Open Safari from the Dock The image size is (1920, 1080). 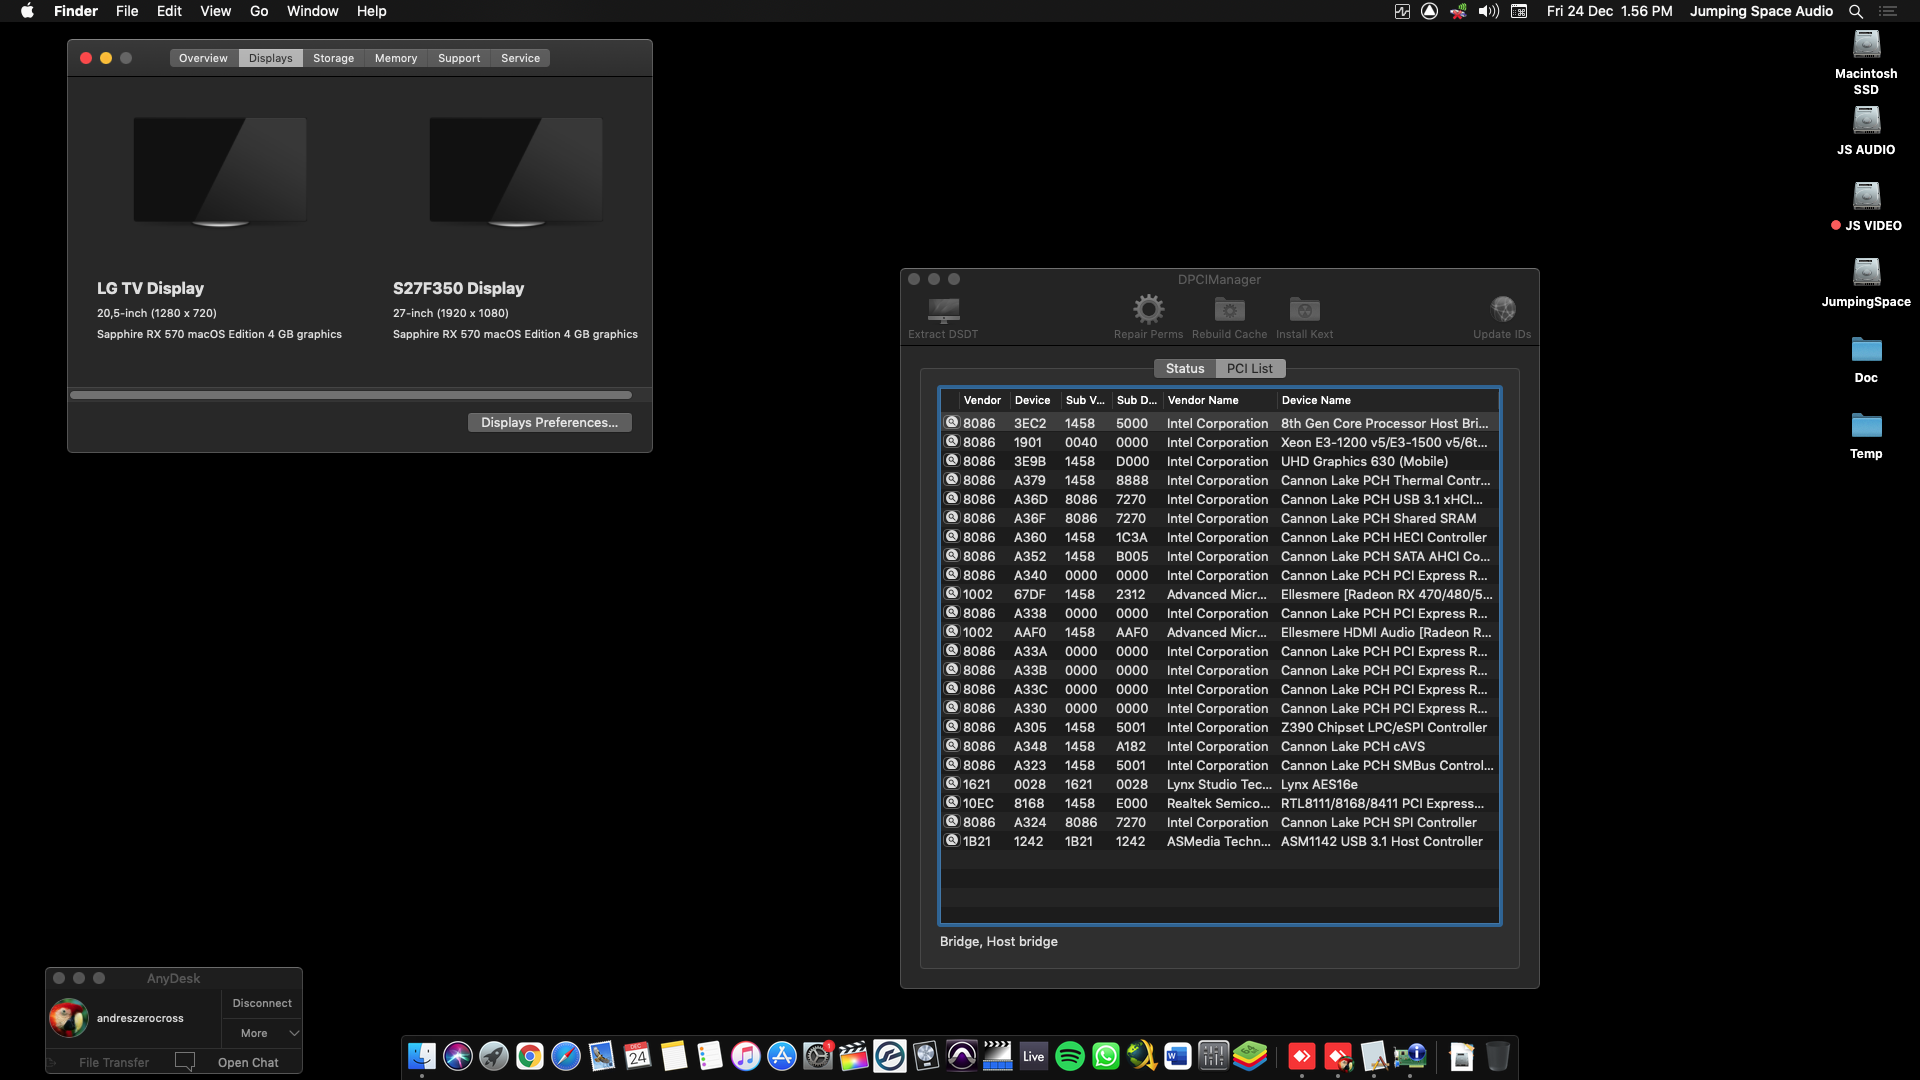[565, 1056]
